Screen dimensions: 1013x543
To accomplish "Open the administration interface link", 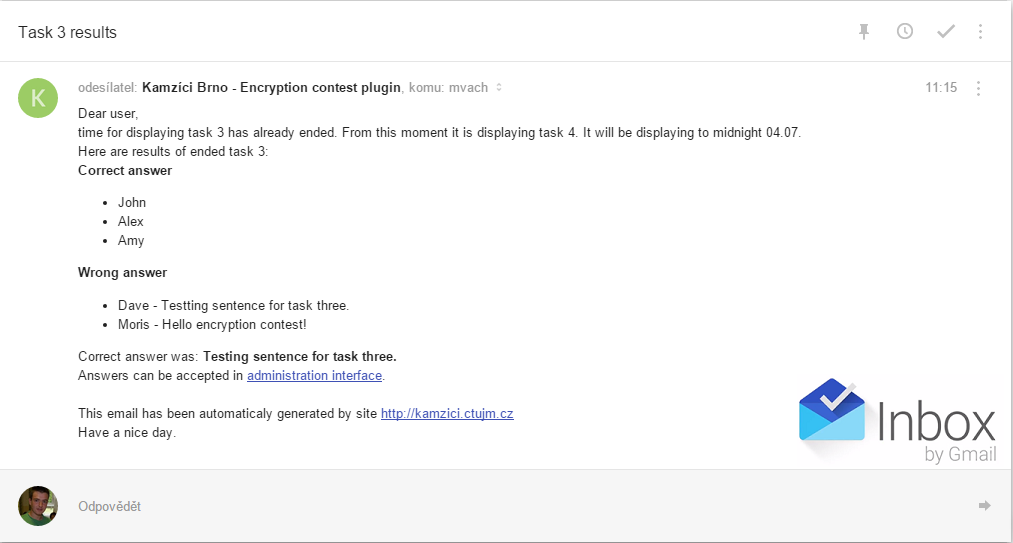I will point(315,375).
